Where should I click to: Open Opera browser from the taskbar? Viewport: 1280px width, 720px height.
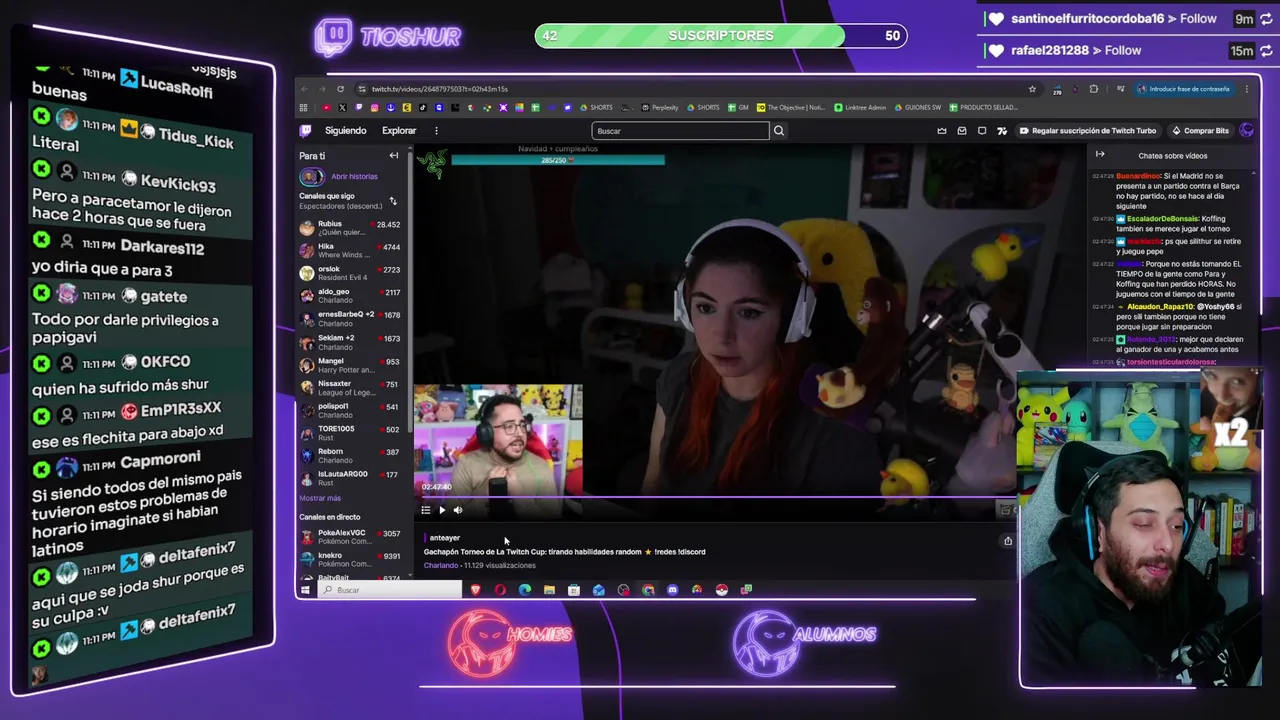500,590
